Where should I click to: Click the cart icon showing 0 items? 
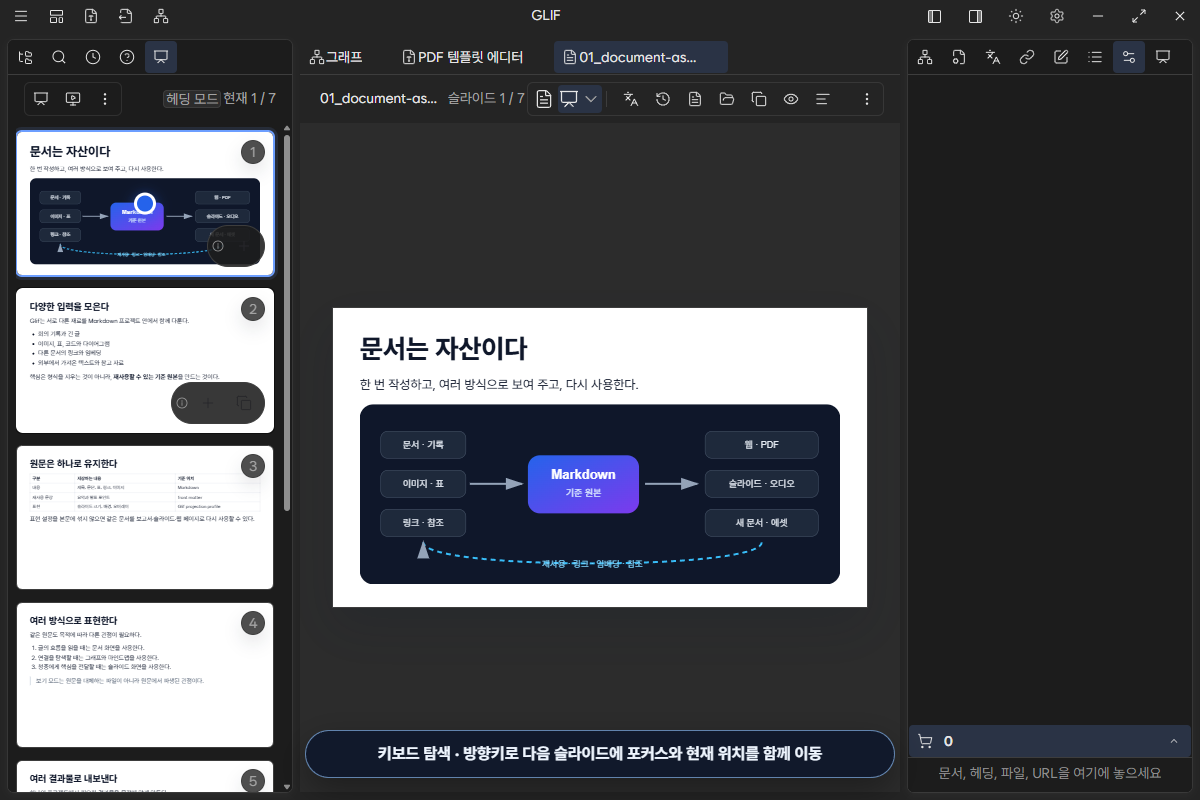tap(925, 741)
